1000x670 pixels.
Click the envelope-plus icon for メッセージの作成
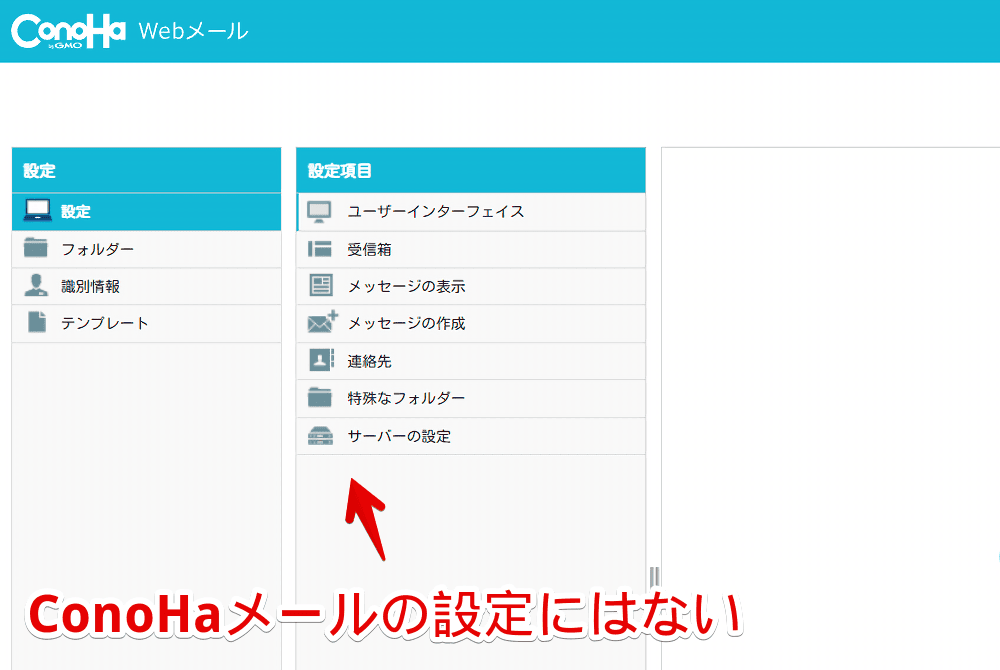(x=322, y=322)
